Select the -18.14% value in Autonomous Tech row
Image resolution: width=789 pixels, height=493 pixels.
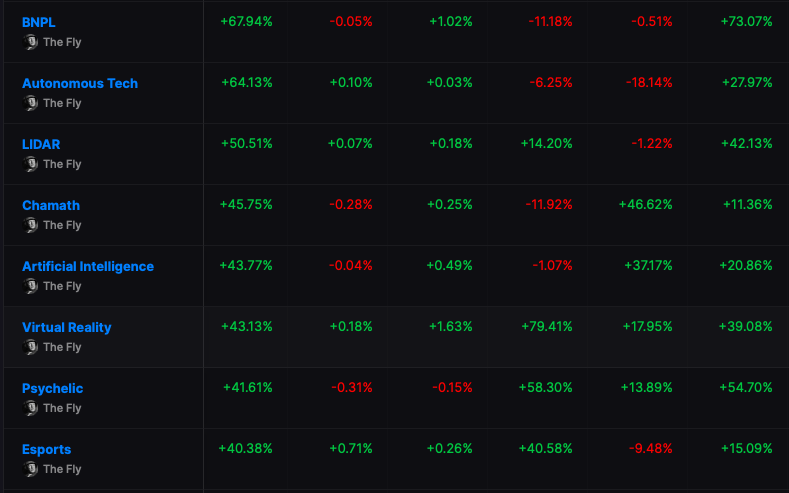[649, 83]
